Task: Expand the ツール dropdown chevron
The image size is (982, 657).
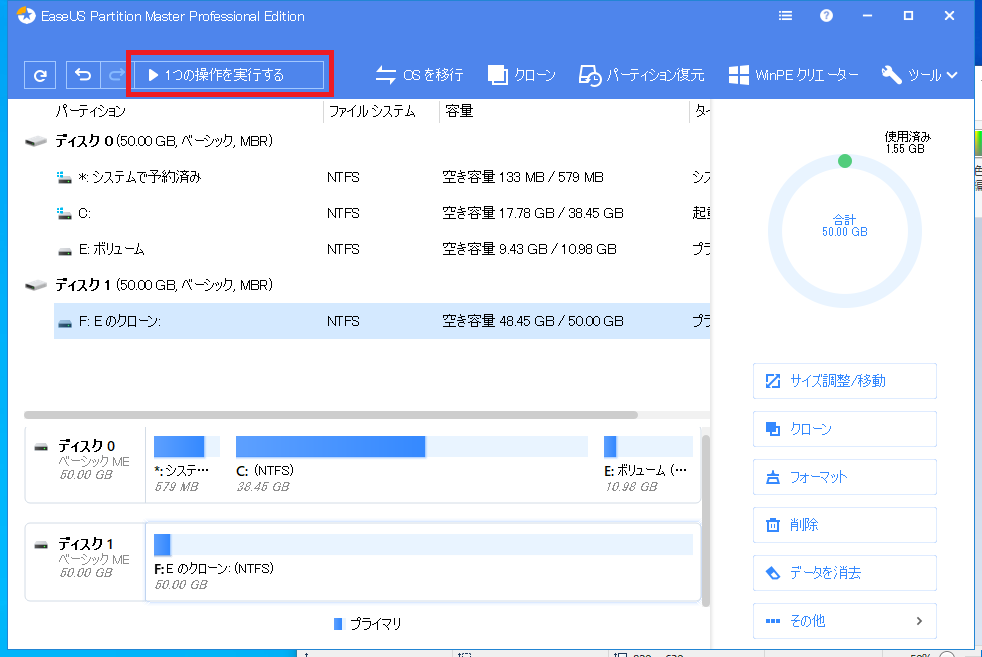Action: point(950,74)
